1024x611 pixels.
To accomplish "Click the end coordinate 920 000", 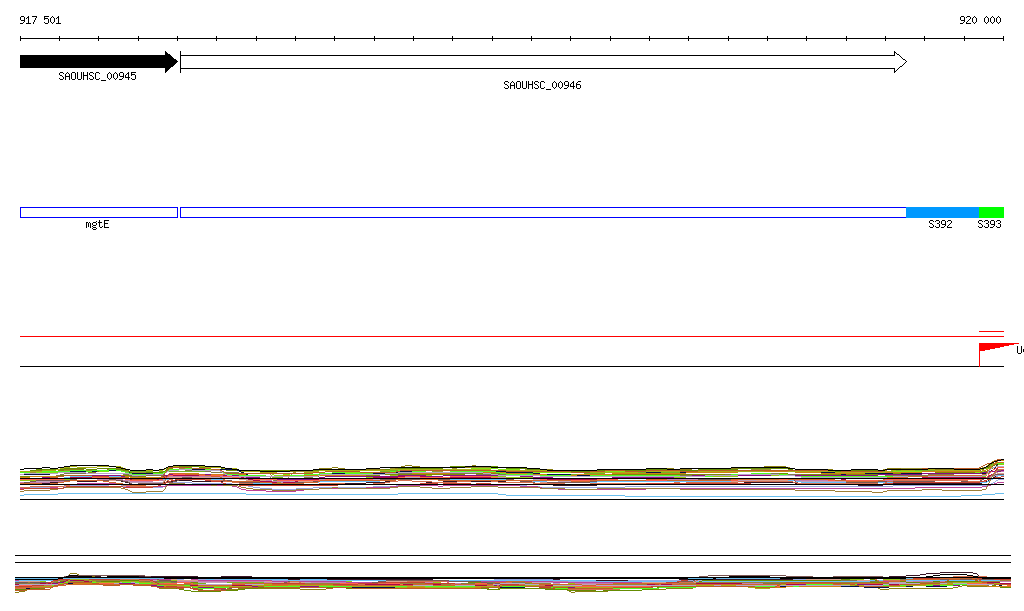I will click(x=980, y=20).
